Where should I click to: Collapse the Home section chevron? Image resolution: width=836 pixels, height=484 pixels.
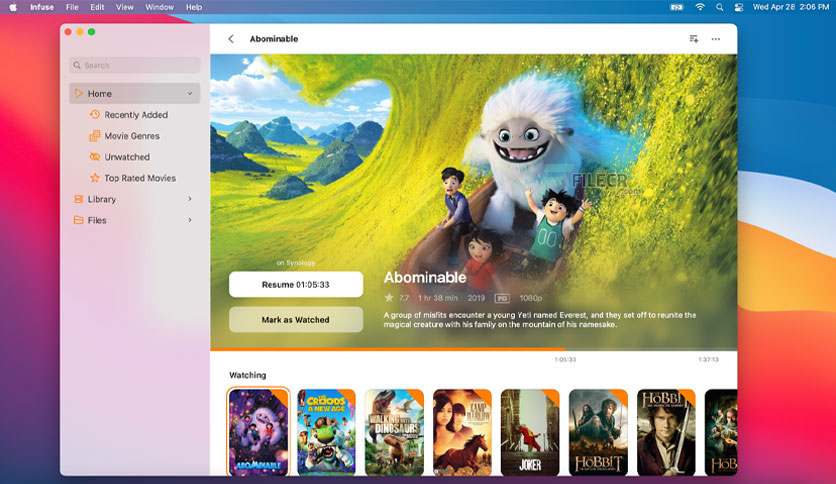point(190,93)
